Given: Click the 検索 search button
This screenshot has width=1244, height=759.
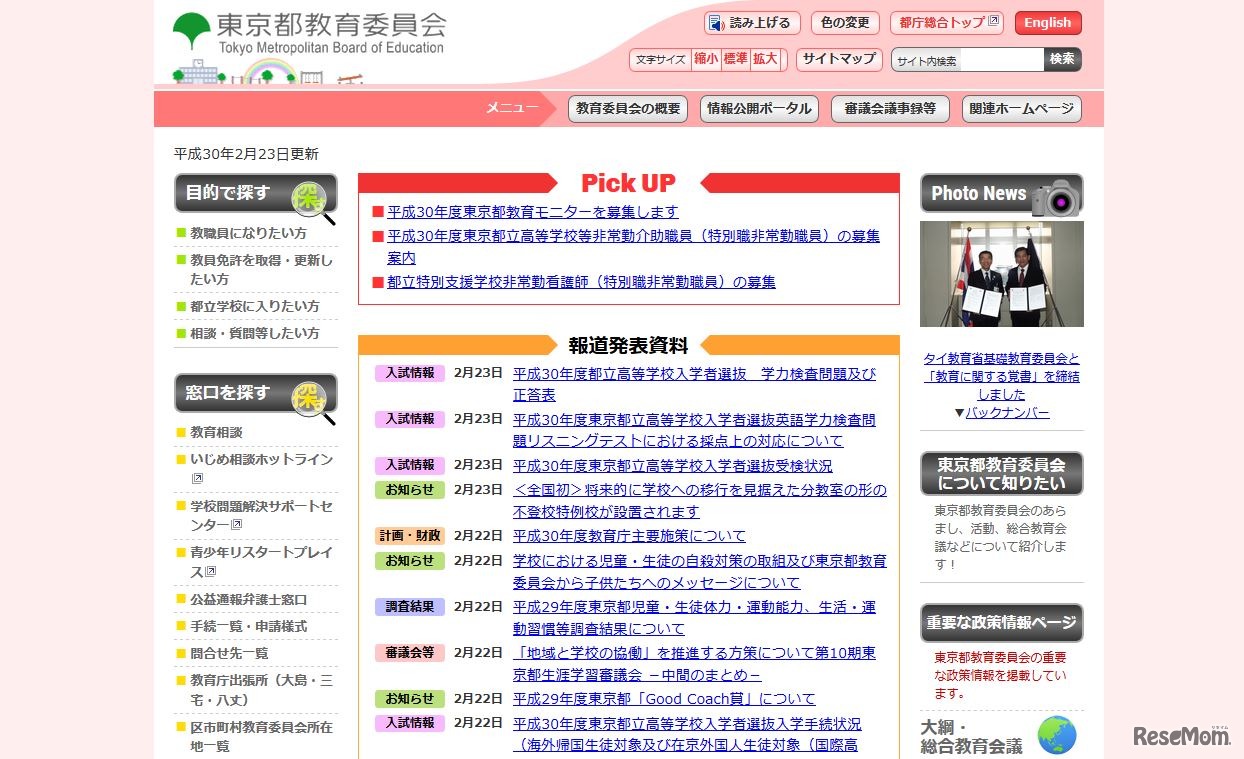Looking at the screenshot, I should [x=1062, y=59].
